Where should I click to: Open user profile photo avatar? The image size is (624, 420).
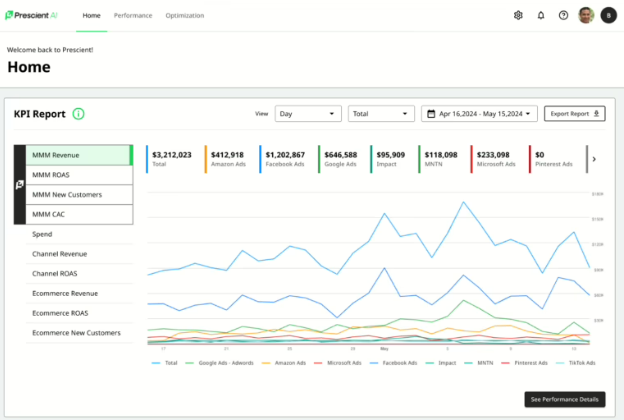[586, 16]
